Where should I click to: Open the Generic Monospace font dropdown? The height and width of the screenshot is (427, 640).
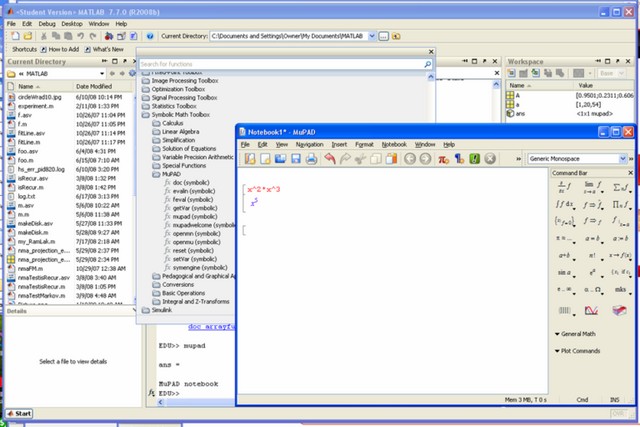[x=622, y=159]
